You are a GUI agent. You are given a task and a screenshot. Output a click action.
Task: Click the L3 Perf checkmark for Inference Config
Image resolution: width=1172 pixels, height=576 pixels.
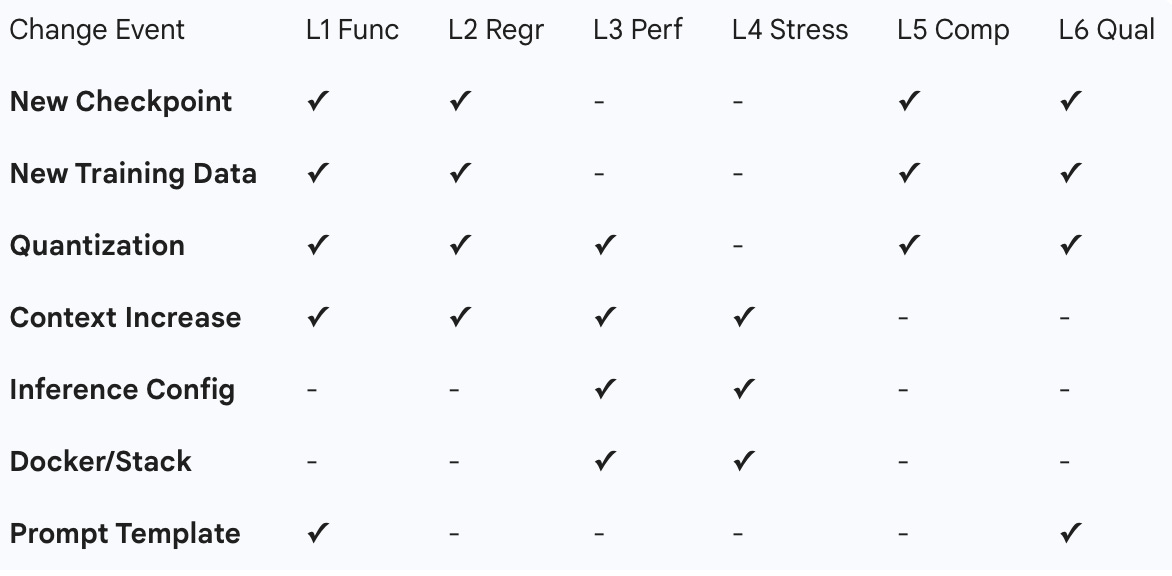(605, 389)
